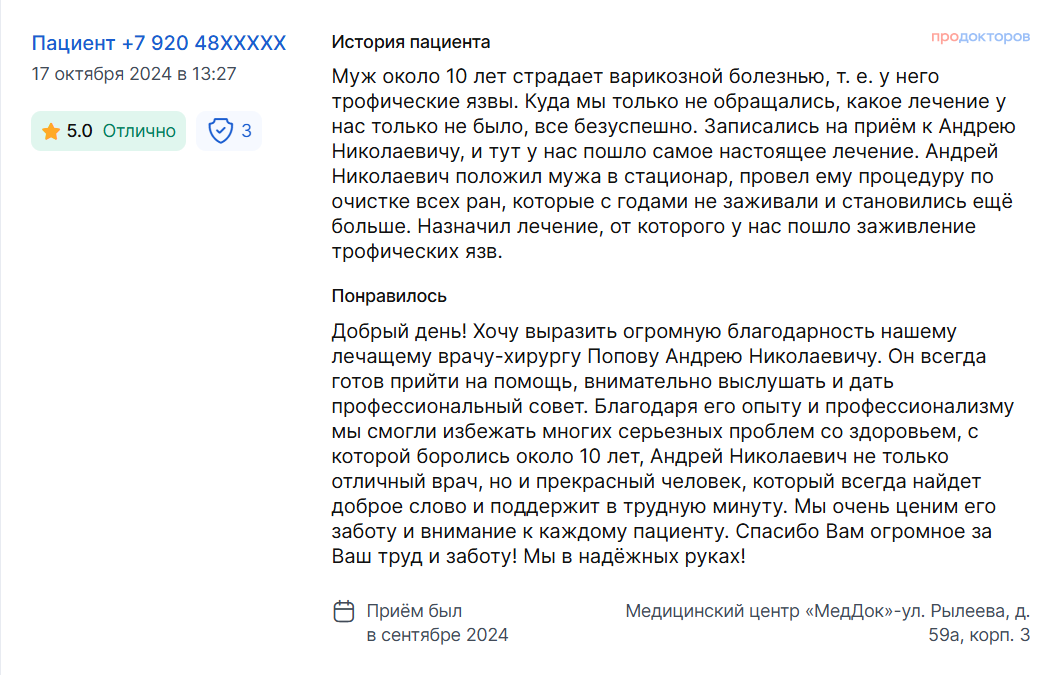Click the orange star rating icon

(51, 131)
